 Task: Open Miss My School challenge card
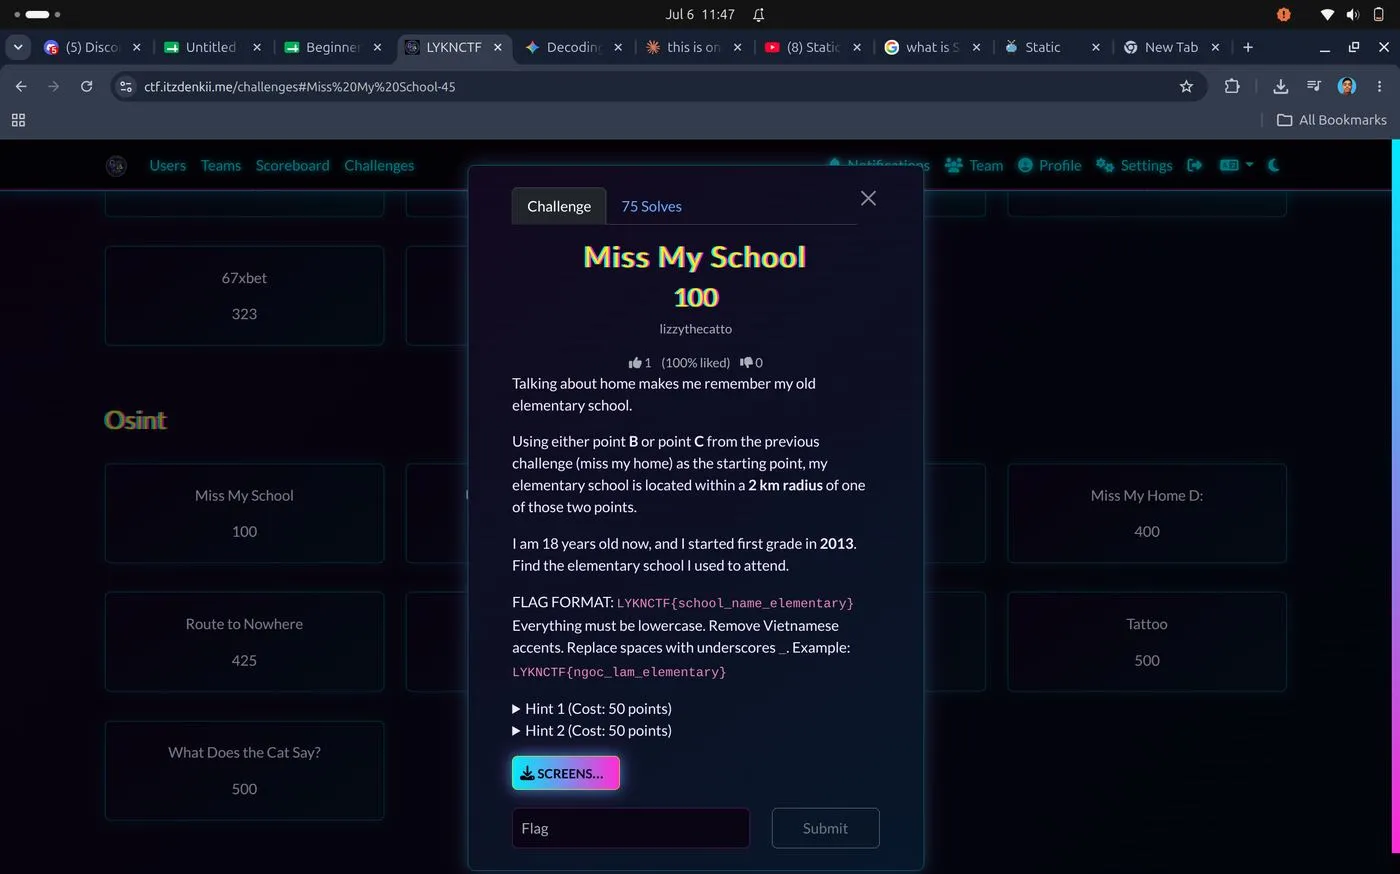pos(245,513)
